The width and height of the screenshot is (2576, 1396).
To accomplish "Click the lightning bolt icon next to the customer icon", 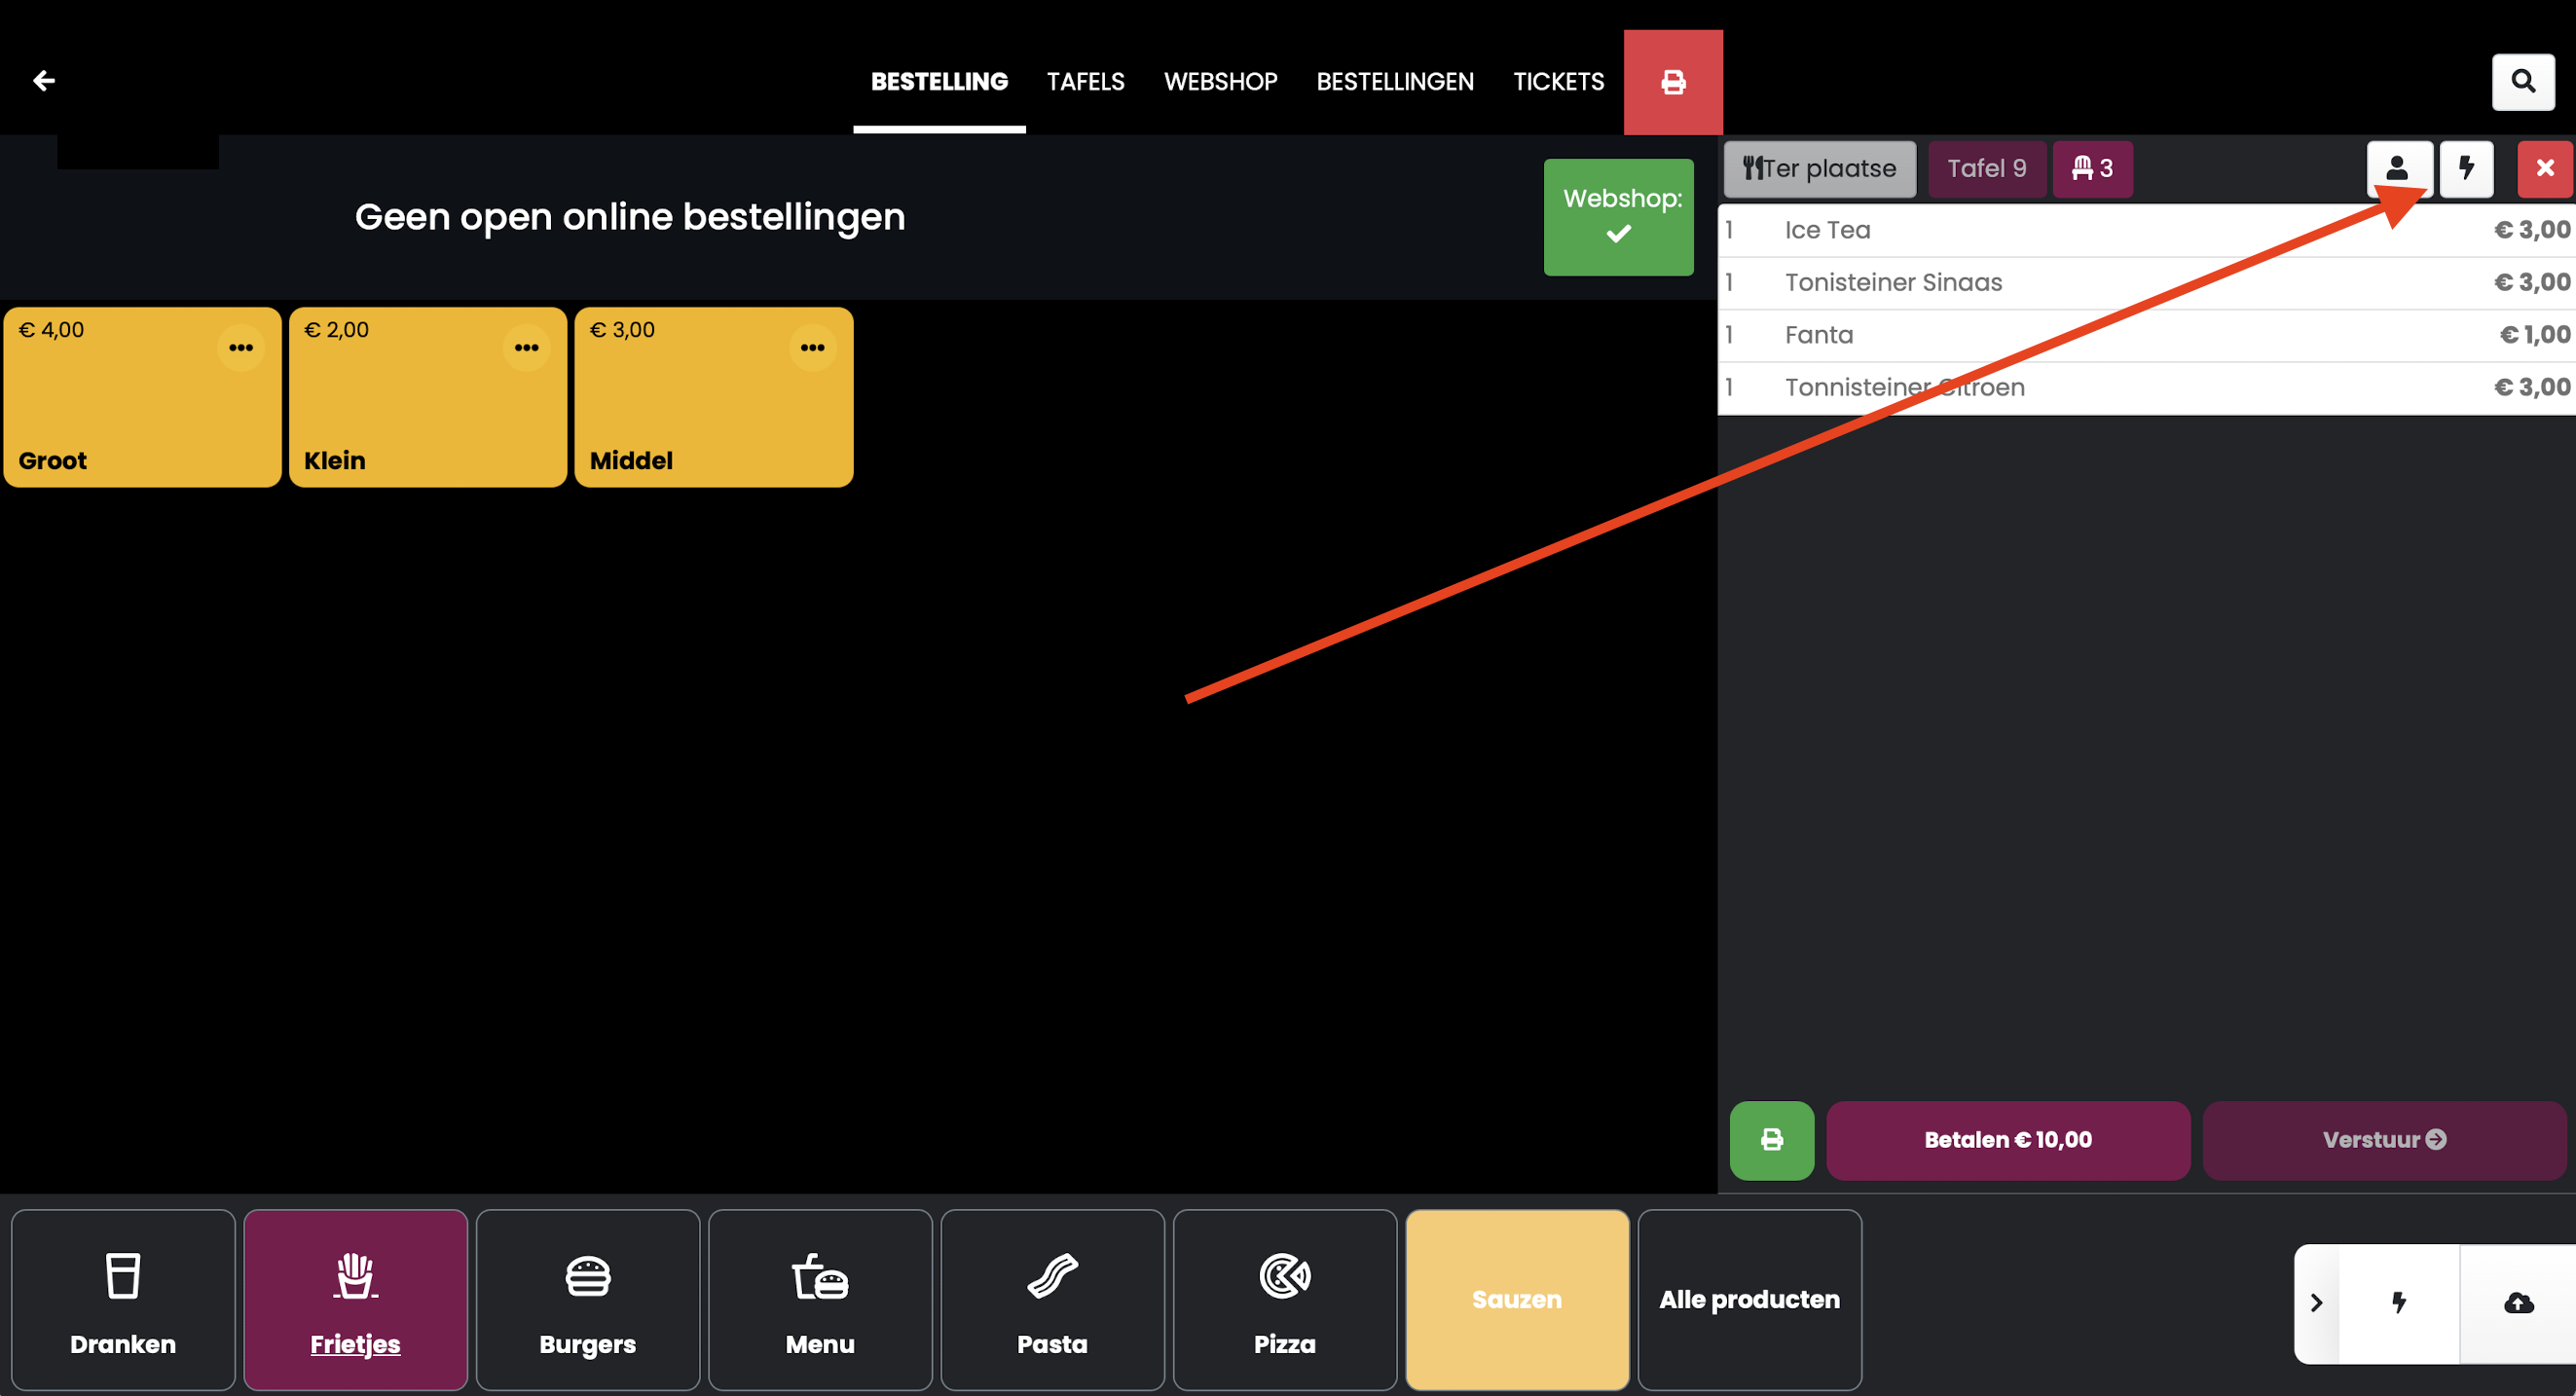I will pyautogui.click(x=2467, y=168).
